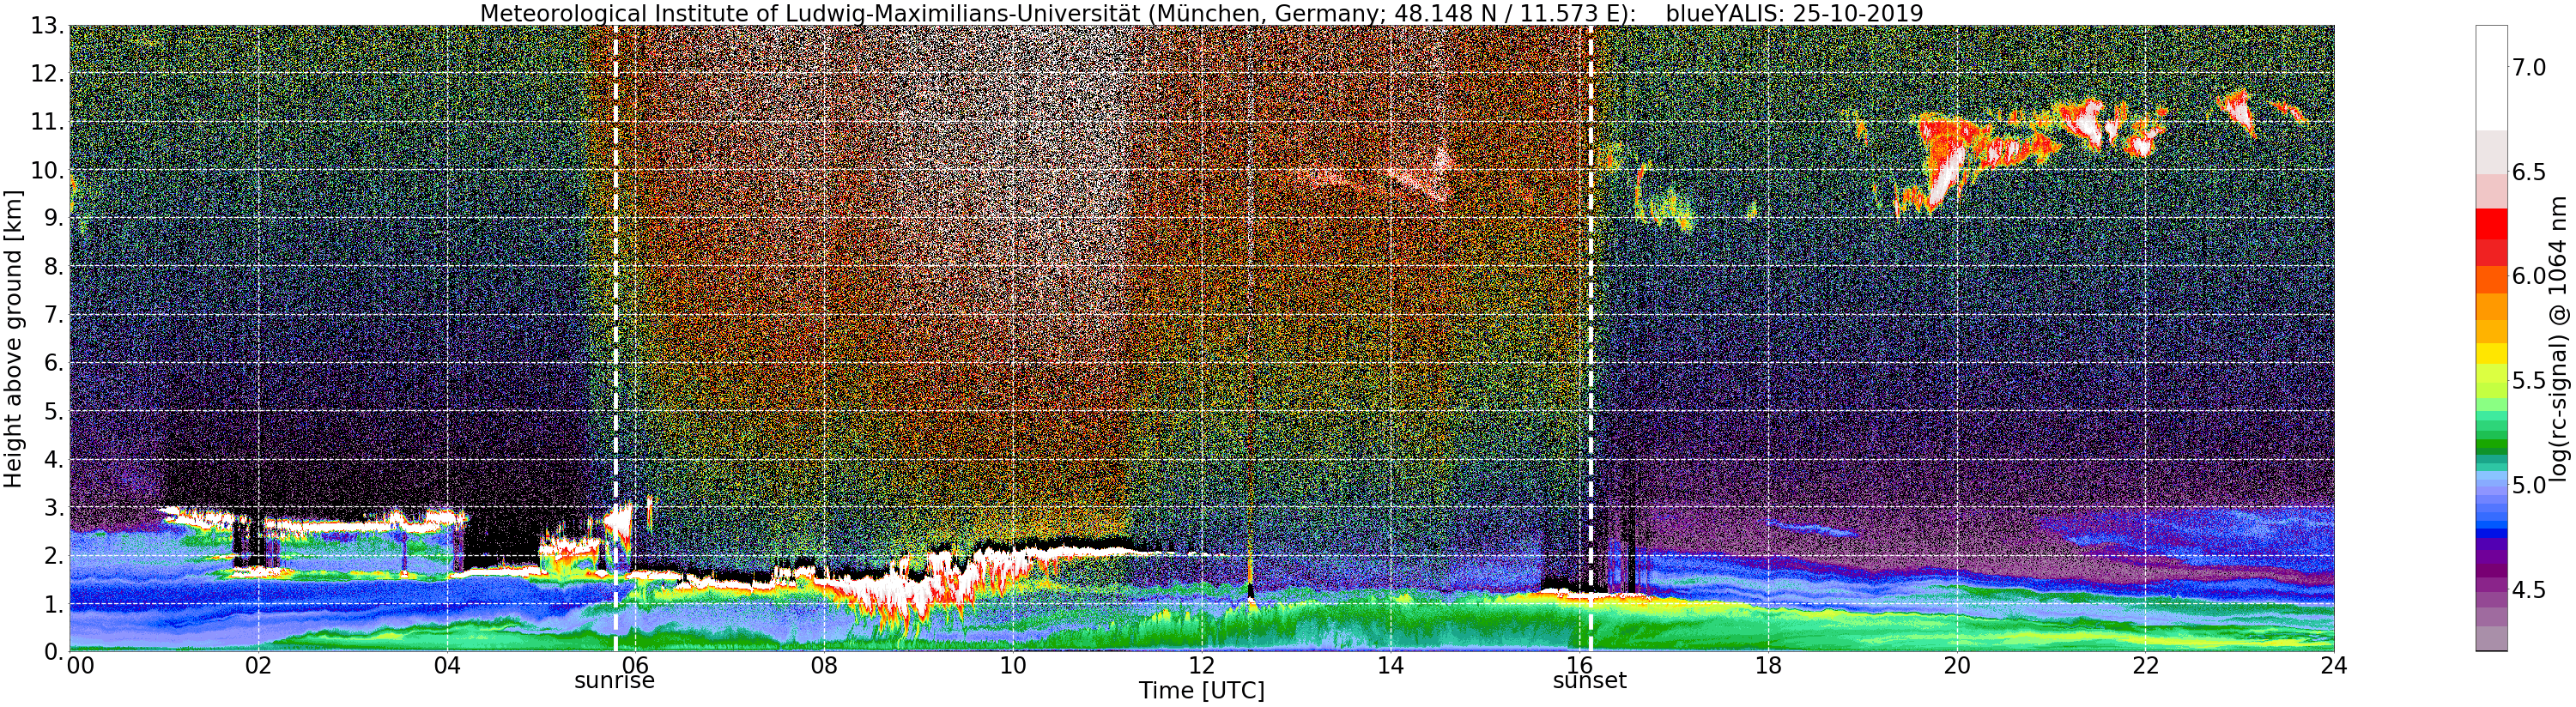
Task: Click the 'sunset' label under the time axis
Action: coord(1589,681)
